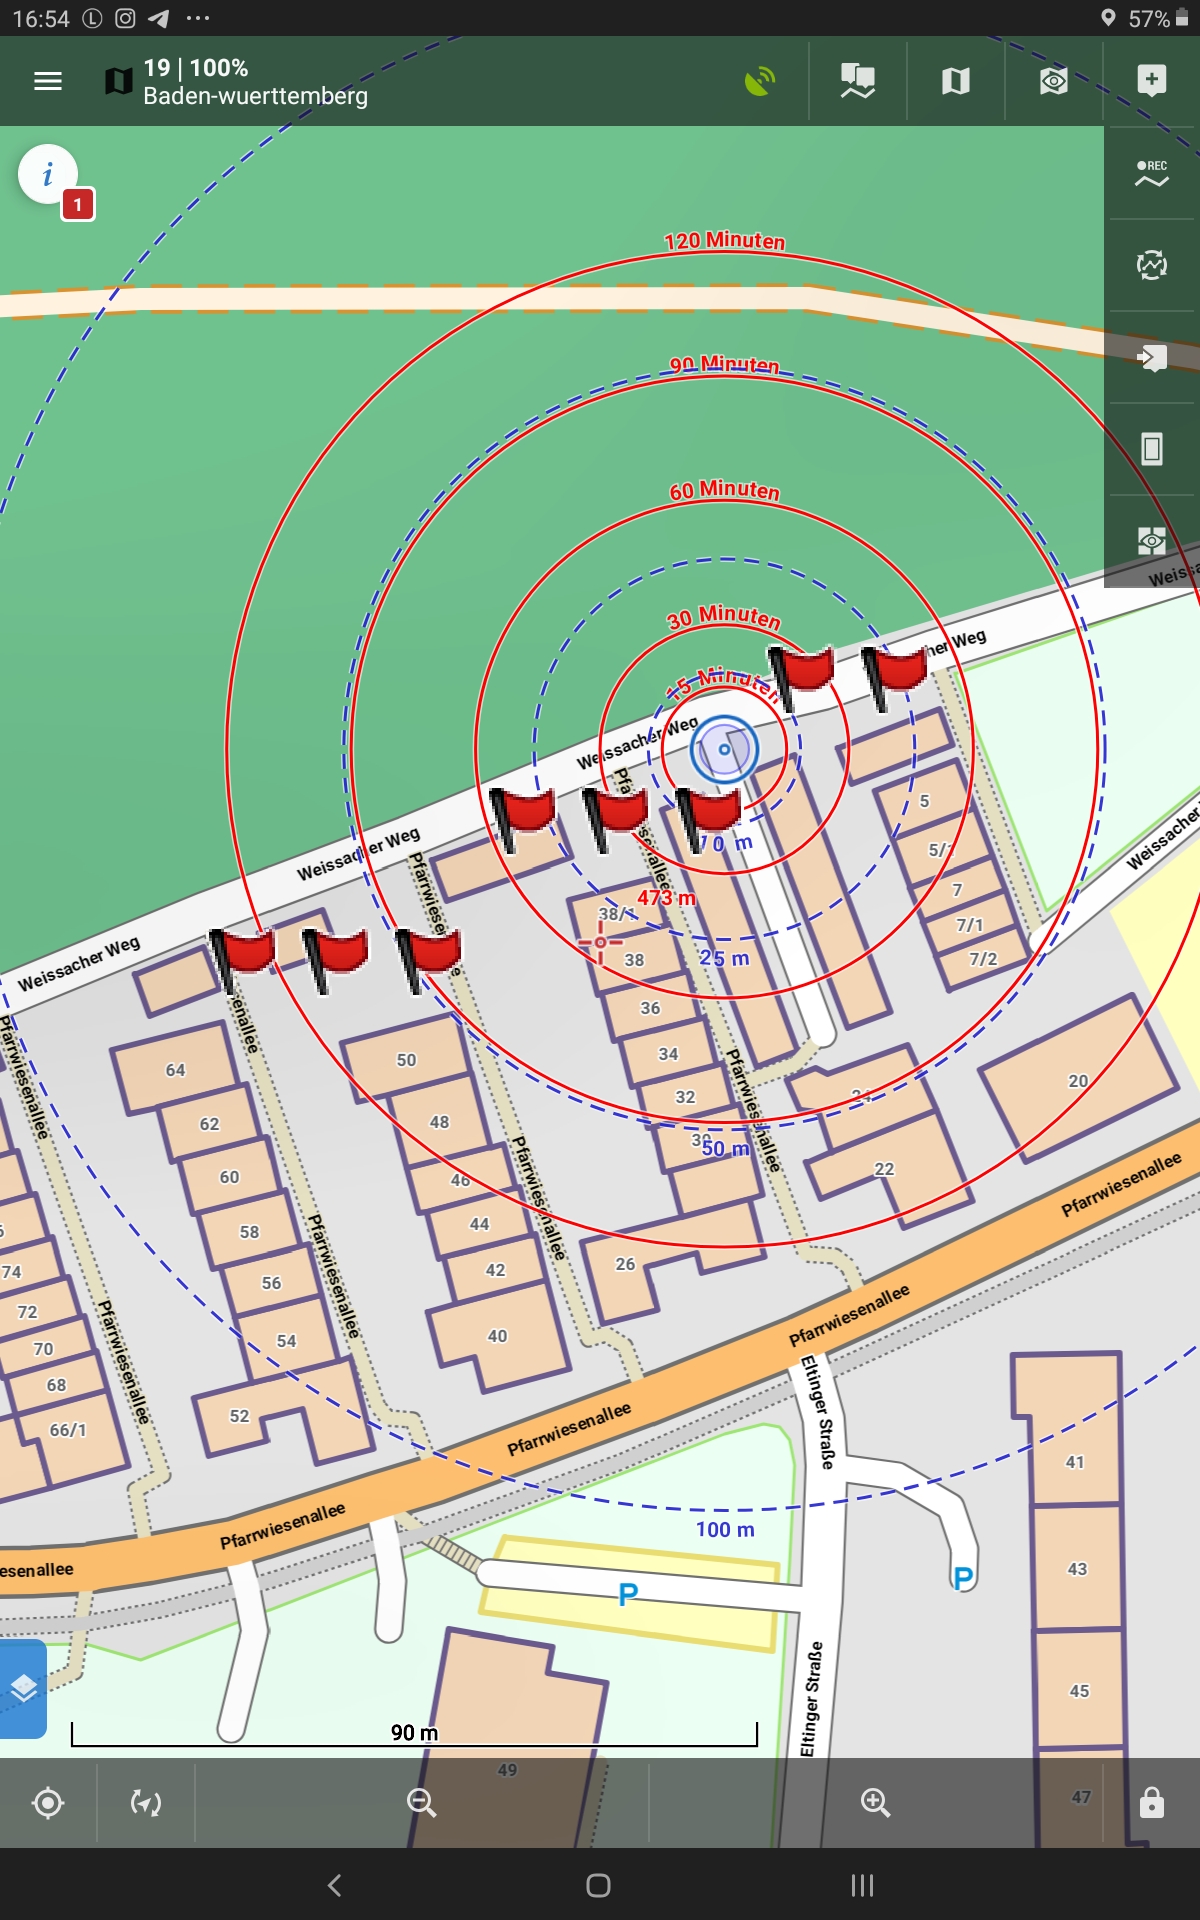Tap the import data icon
The image size is (1200, 1920).
pyautogui.click(x=1151, y=357)
